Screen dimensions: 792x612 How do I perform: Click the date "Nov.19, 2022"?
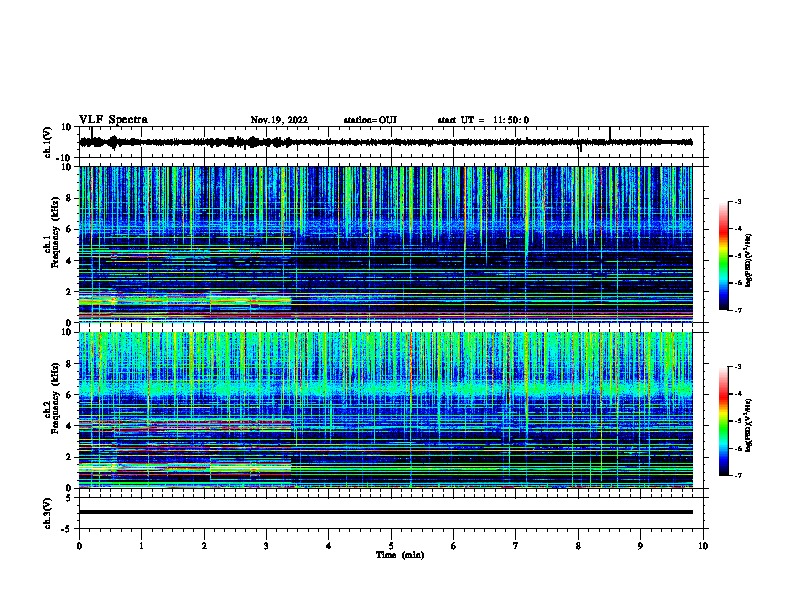tap(279, 120)
